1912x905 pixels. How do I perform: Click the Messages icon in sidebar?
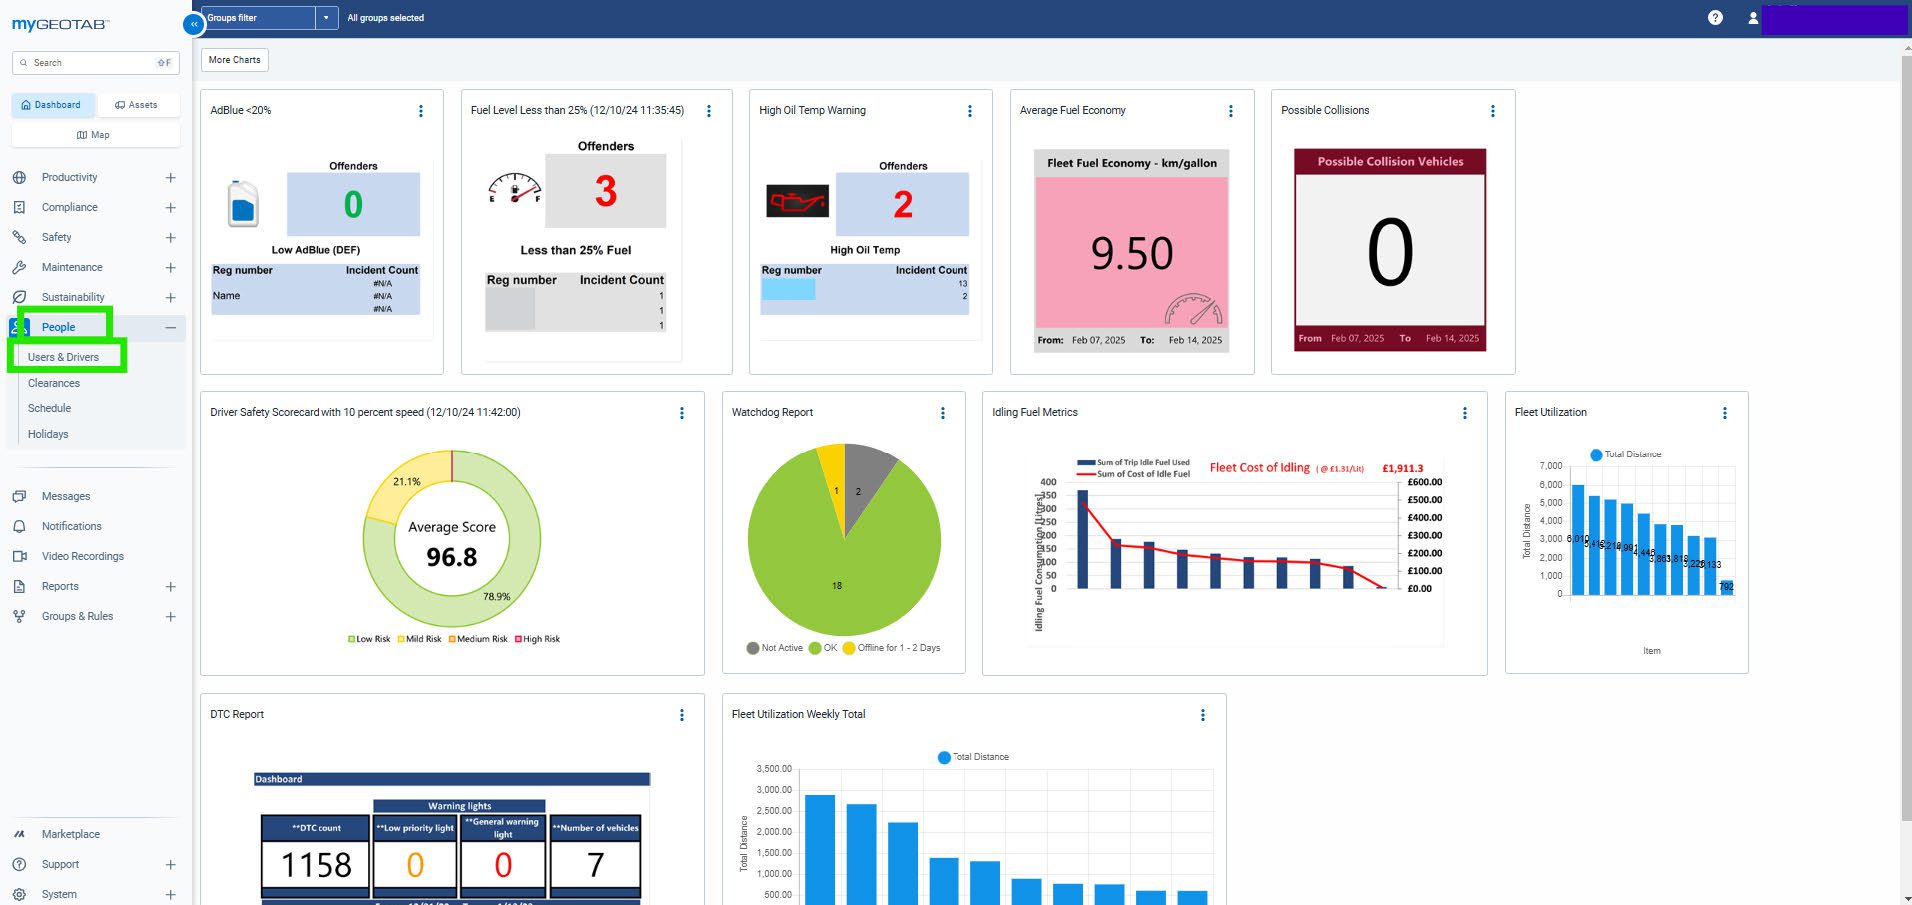pyautogui.click(x=19, y=496)
